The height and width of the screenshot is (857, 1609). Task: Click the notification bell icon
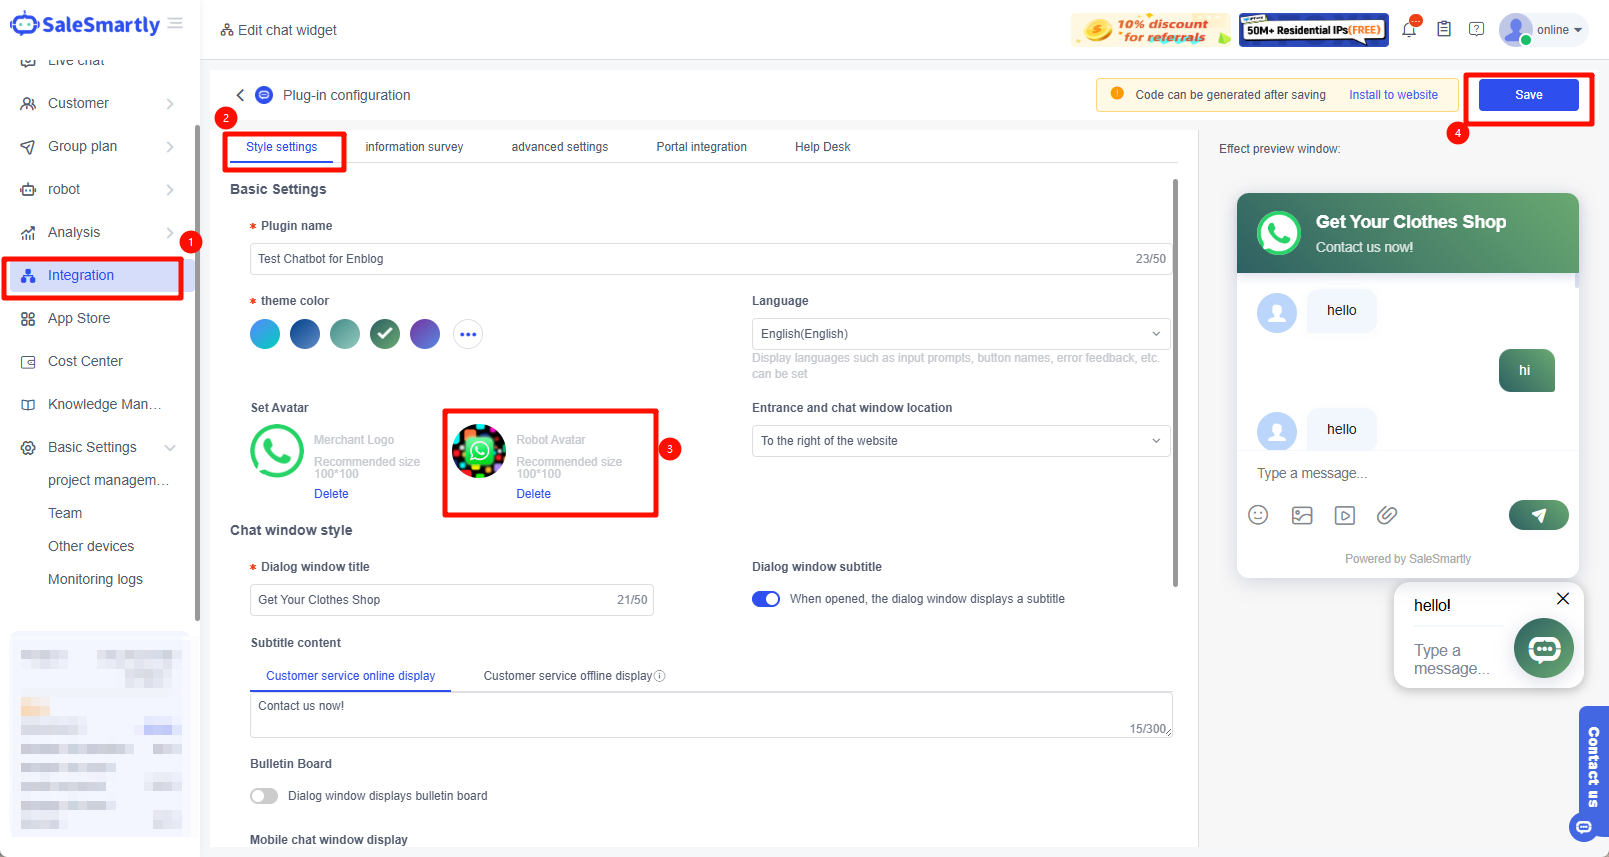pos(1409,30)
